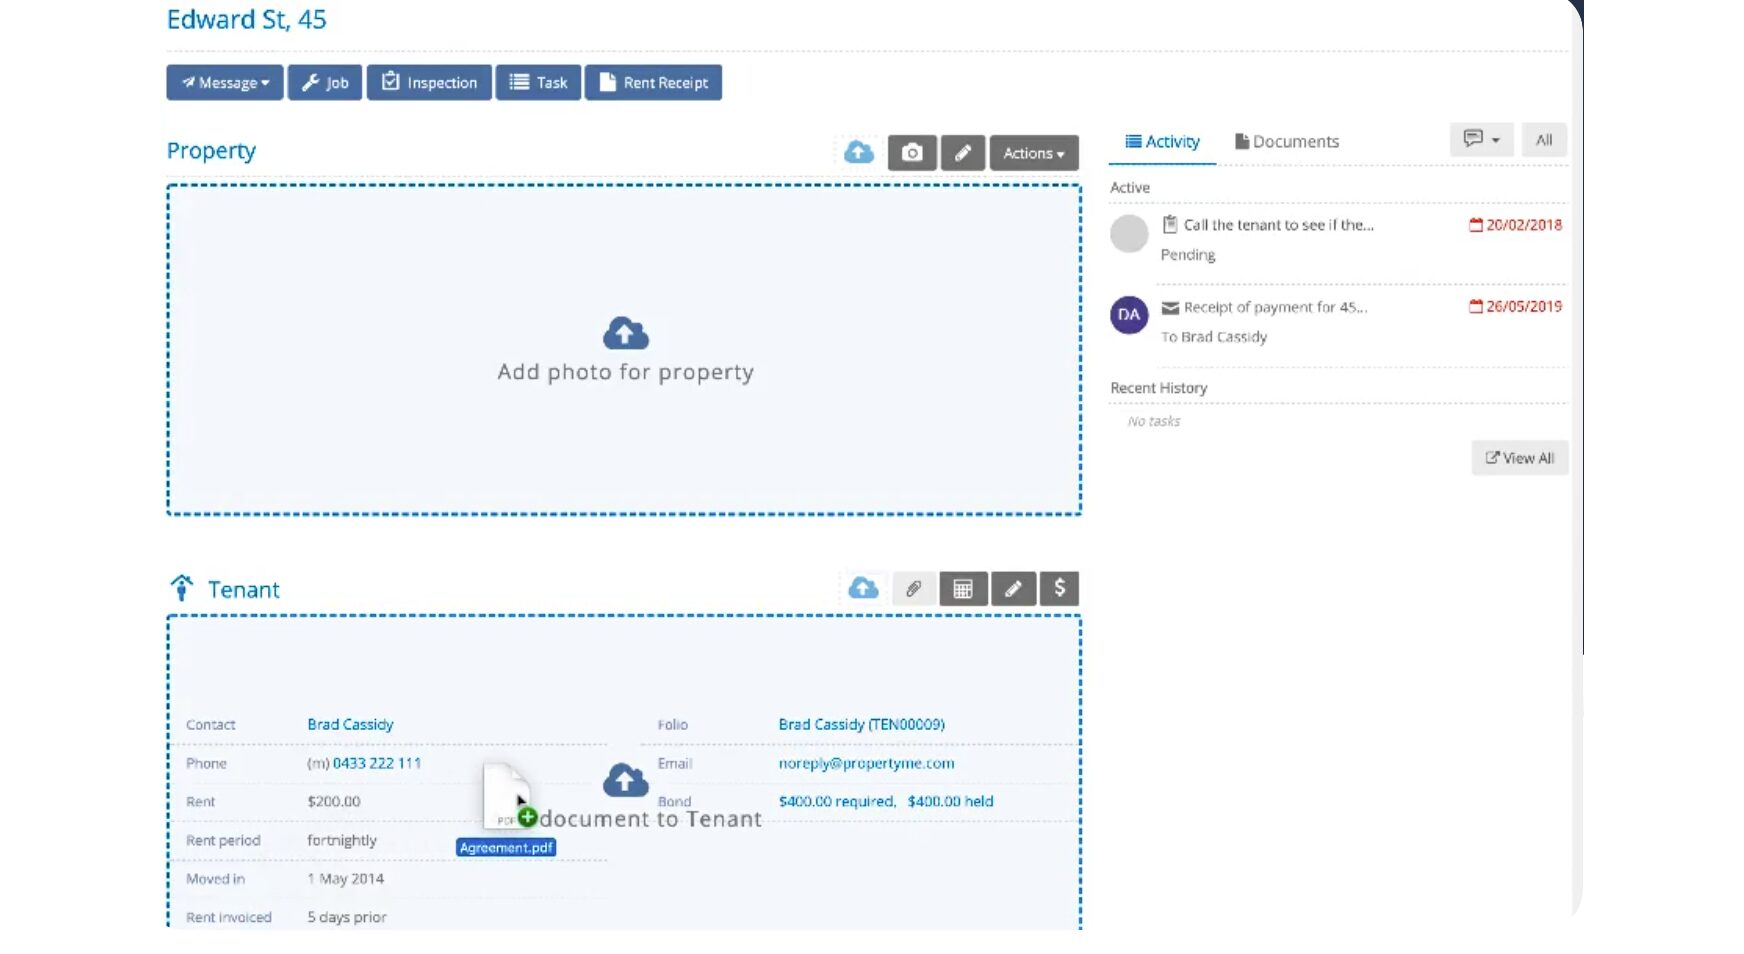Click the All filter button

(1544, 140)
